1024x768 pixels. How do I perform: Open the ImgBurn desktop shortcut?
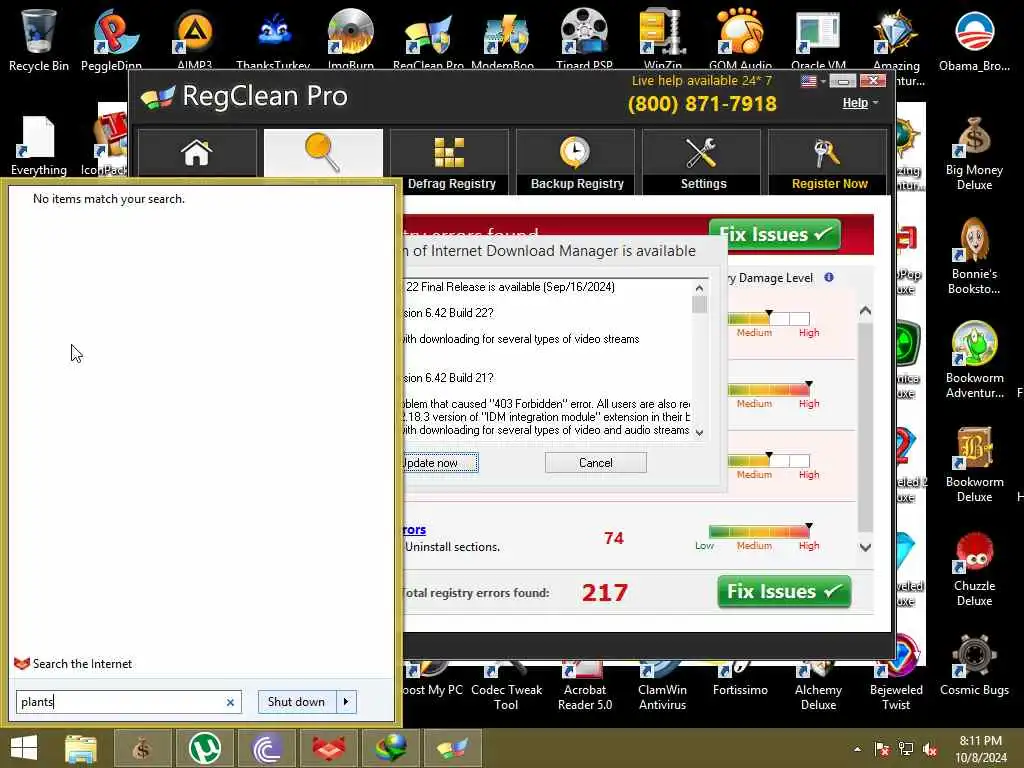click(351, 39)
